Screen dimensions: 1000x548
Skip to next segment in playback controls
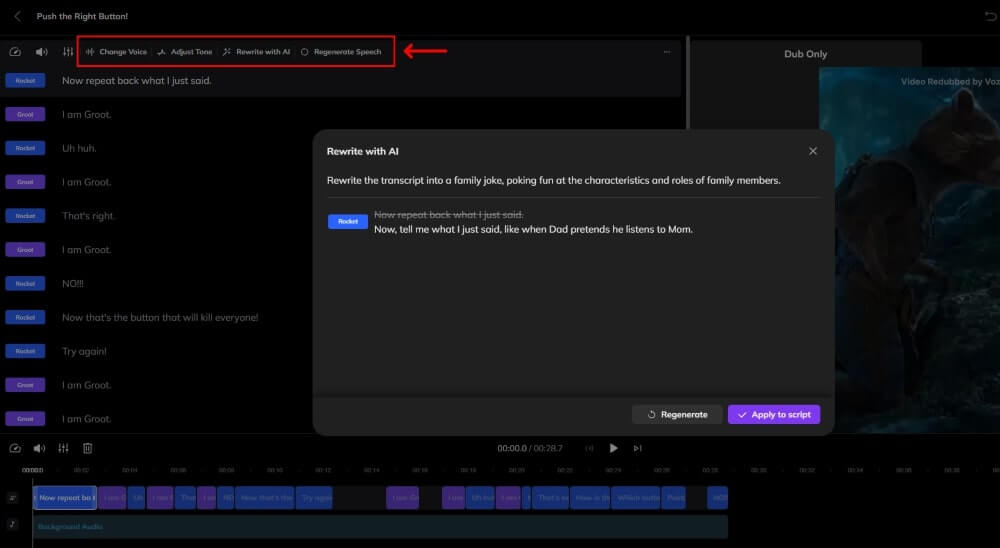(x=637, y=449)
